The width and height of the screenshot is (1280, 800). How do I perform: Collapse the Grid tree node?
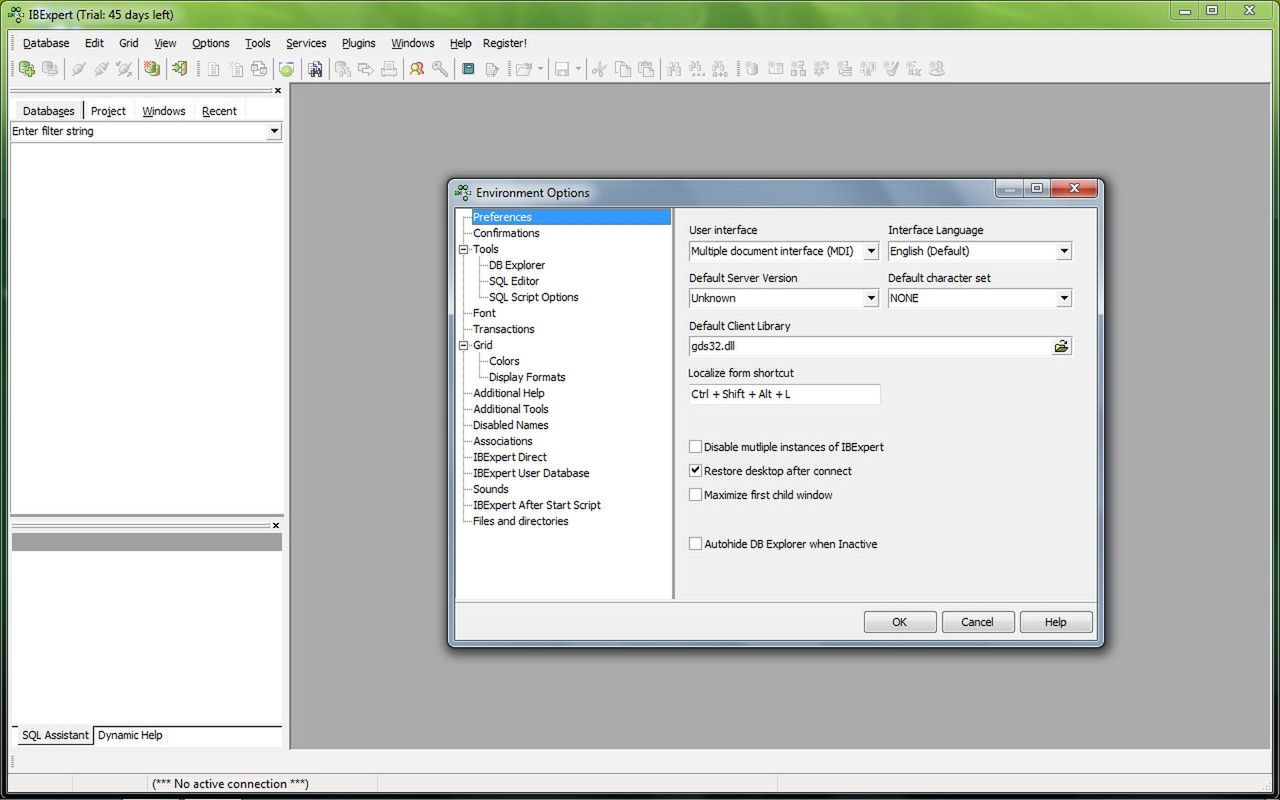click(x=464, y=345)
